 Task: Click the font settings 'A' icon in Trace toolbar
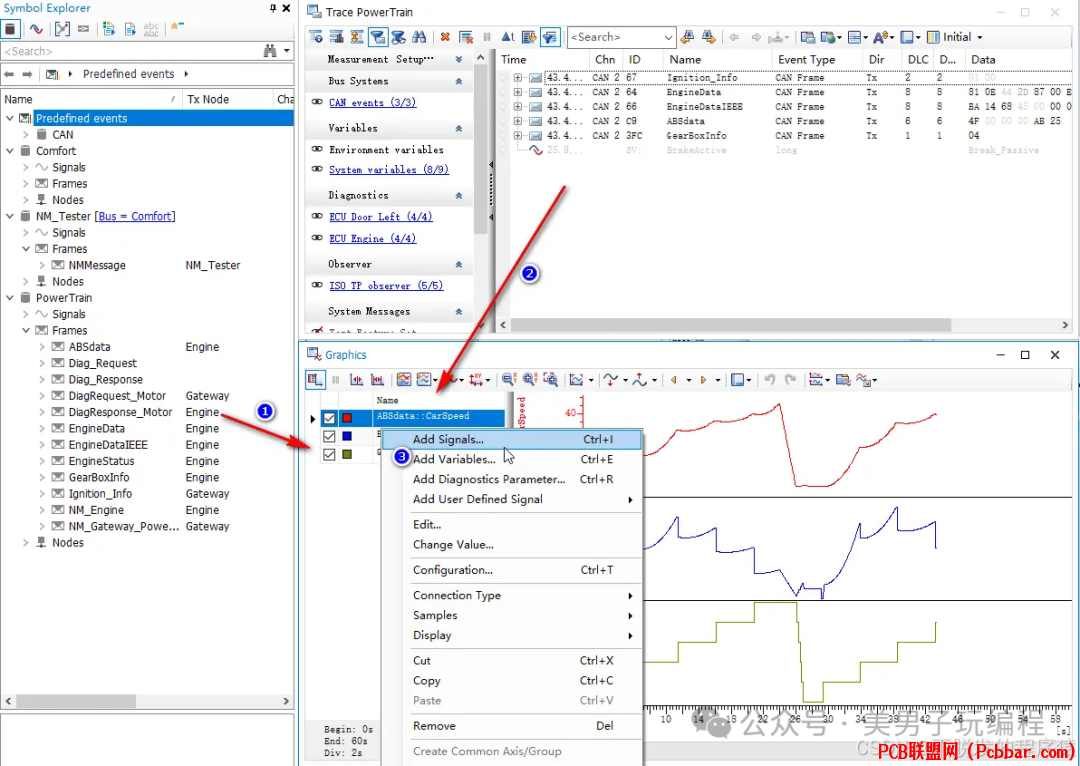pos(881,37)
